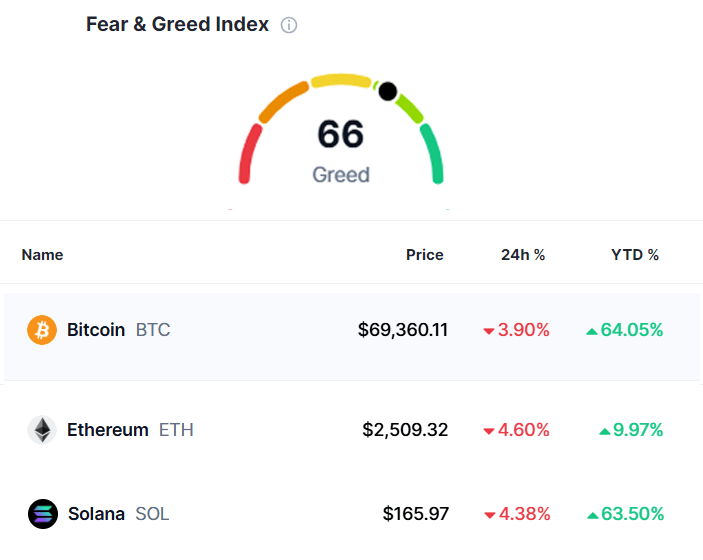This screenshot has width=703, height=560.
Task: Click the Fear & Greed Index title
Action: pyautogui.click(x=177, y=25)
